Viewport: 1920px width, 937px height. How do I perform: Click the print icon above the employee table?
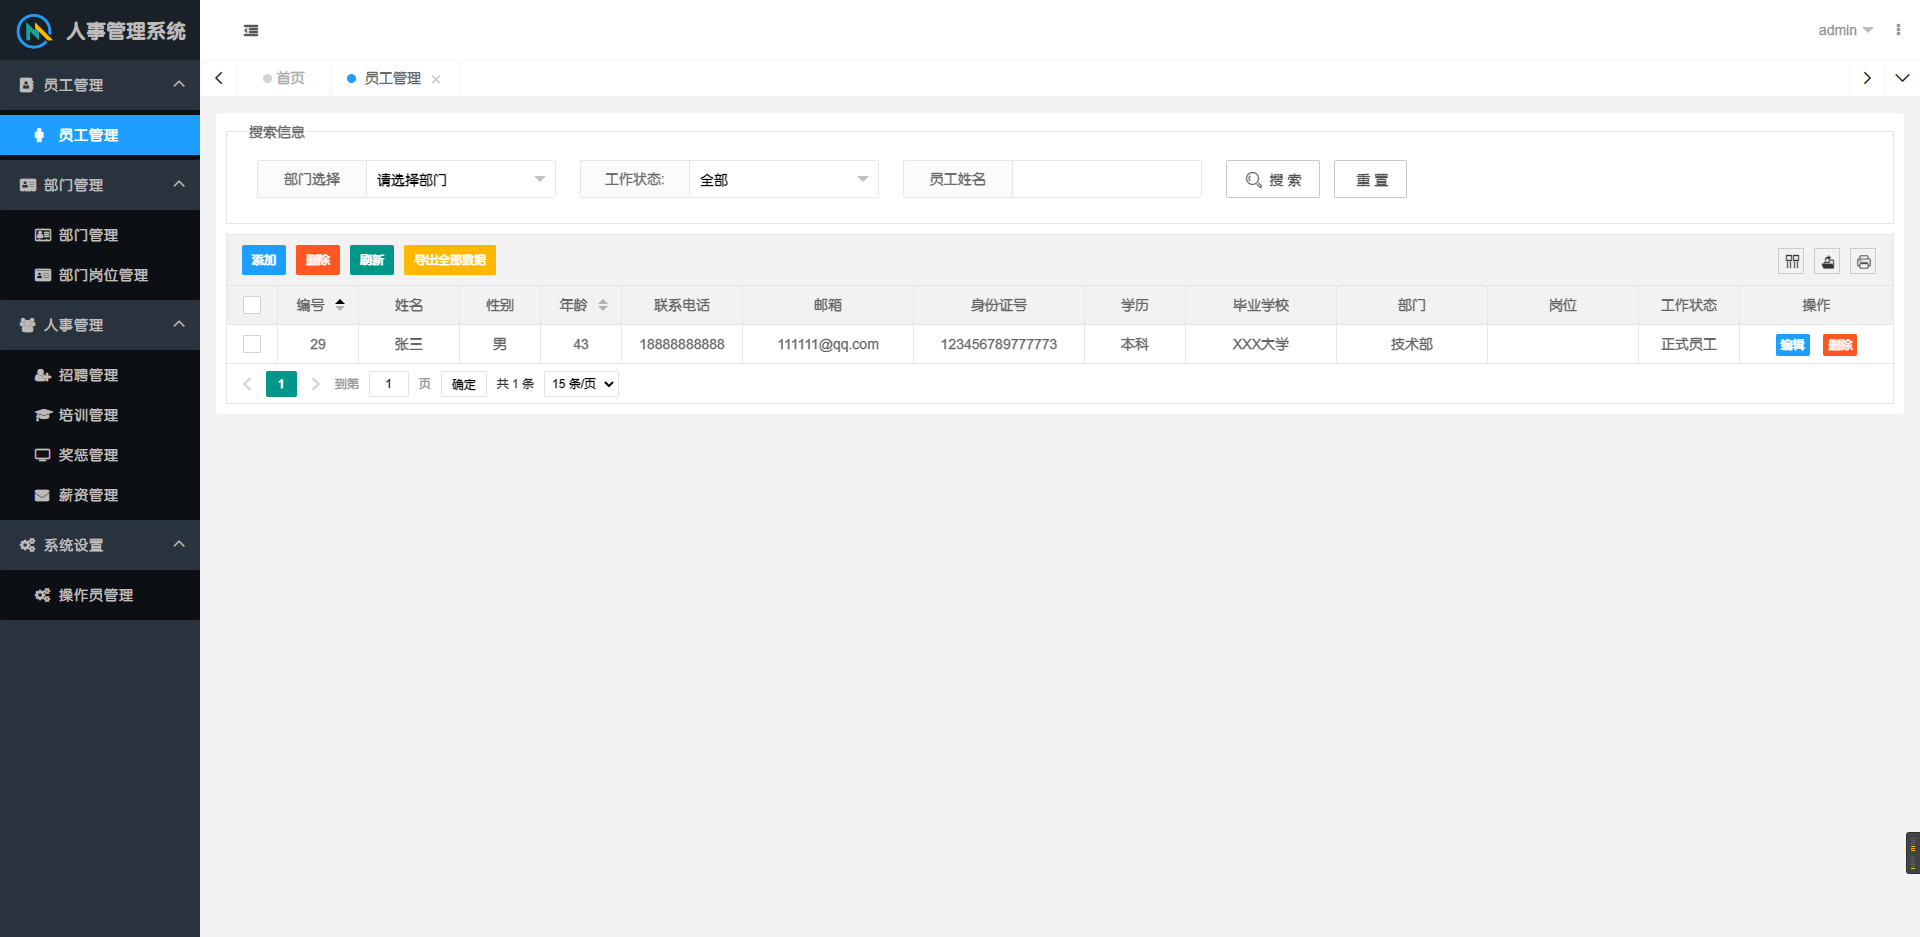tap(1864, 261)
